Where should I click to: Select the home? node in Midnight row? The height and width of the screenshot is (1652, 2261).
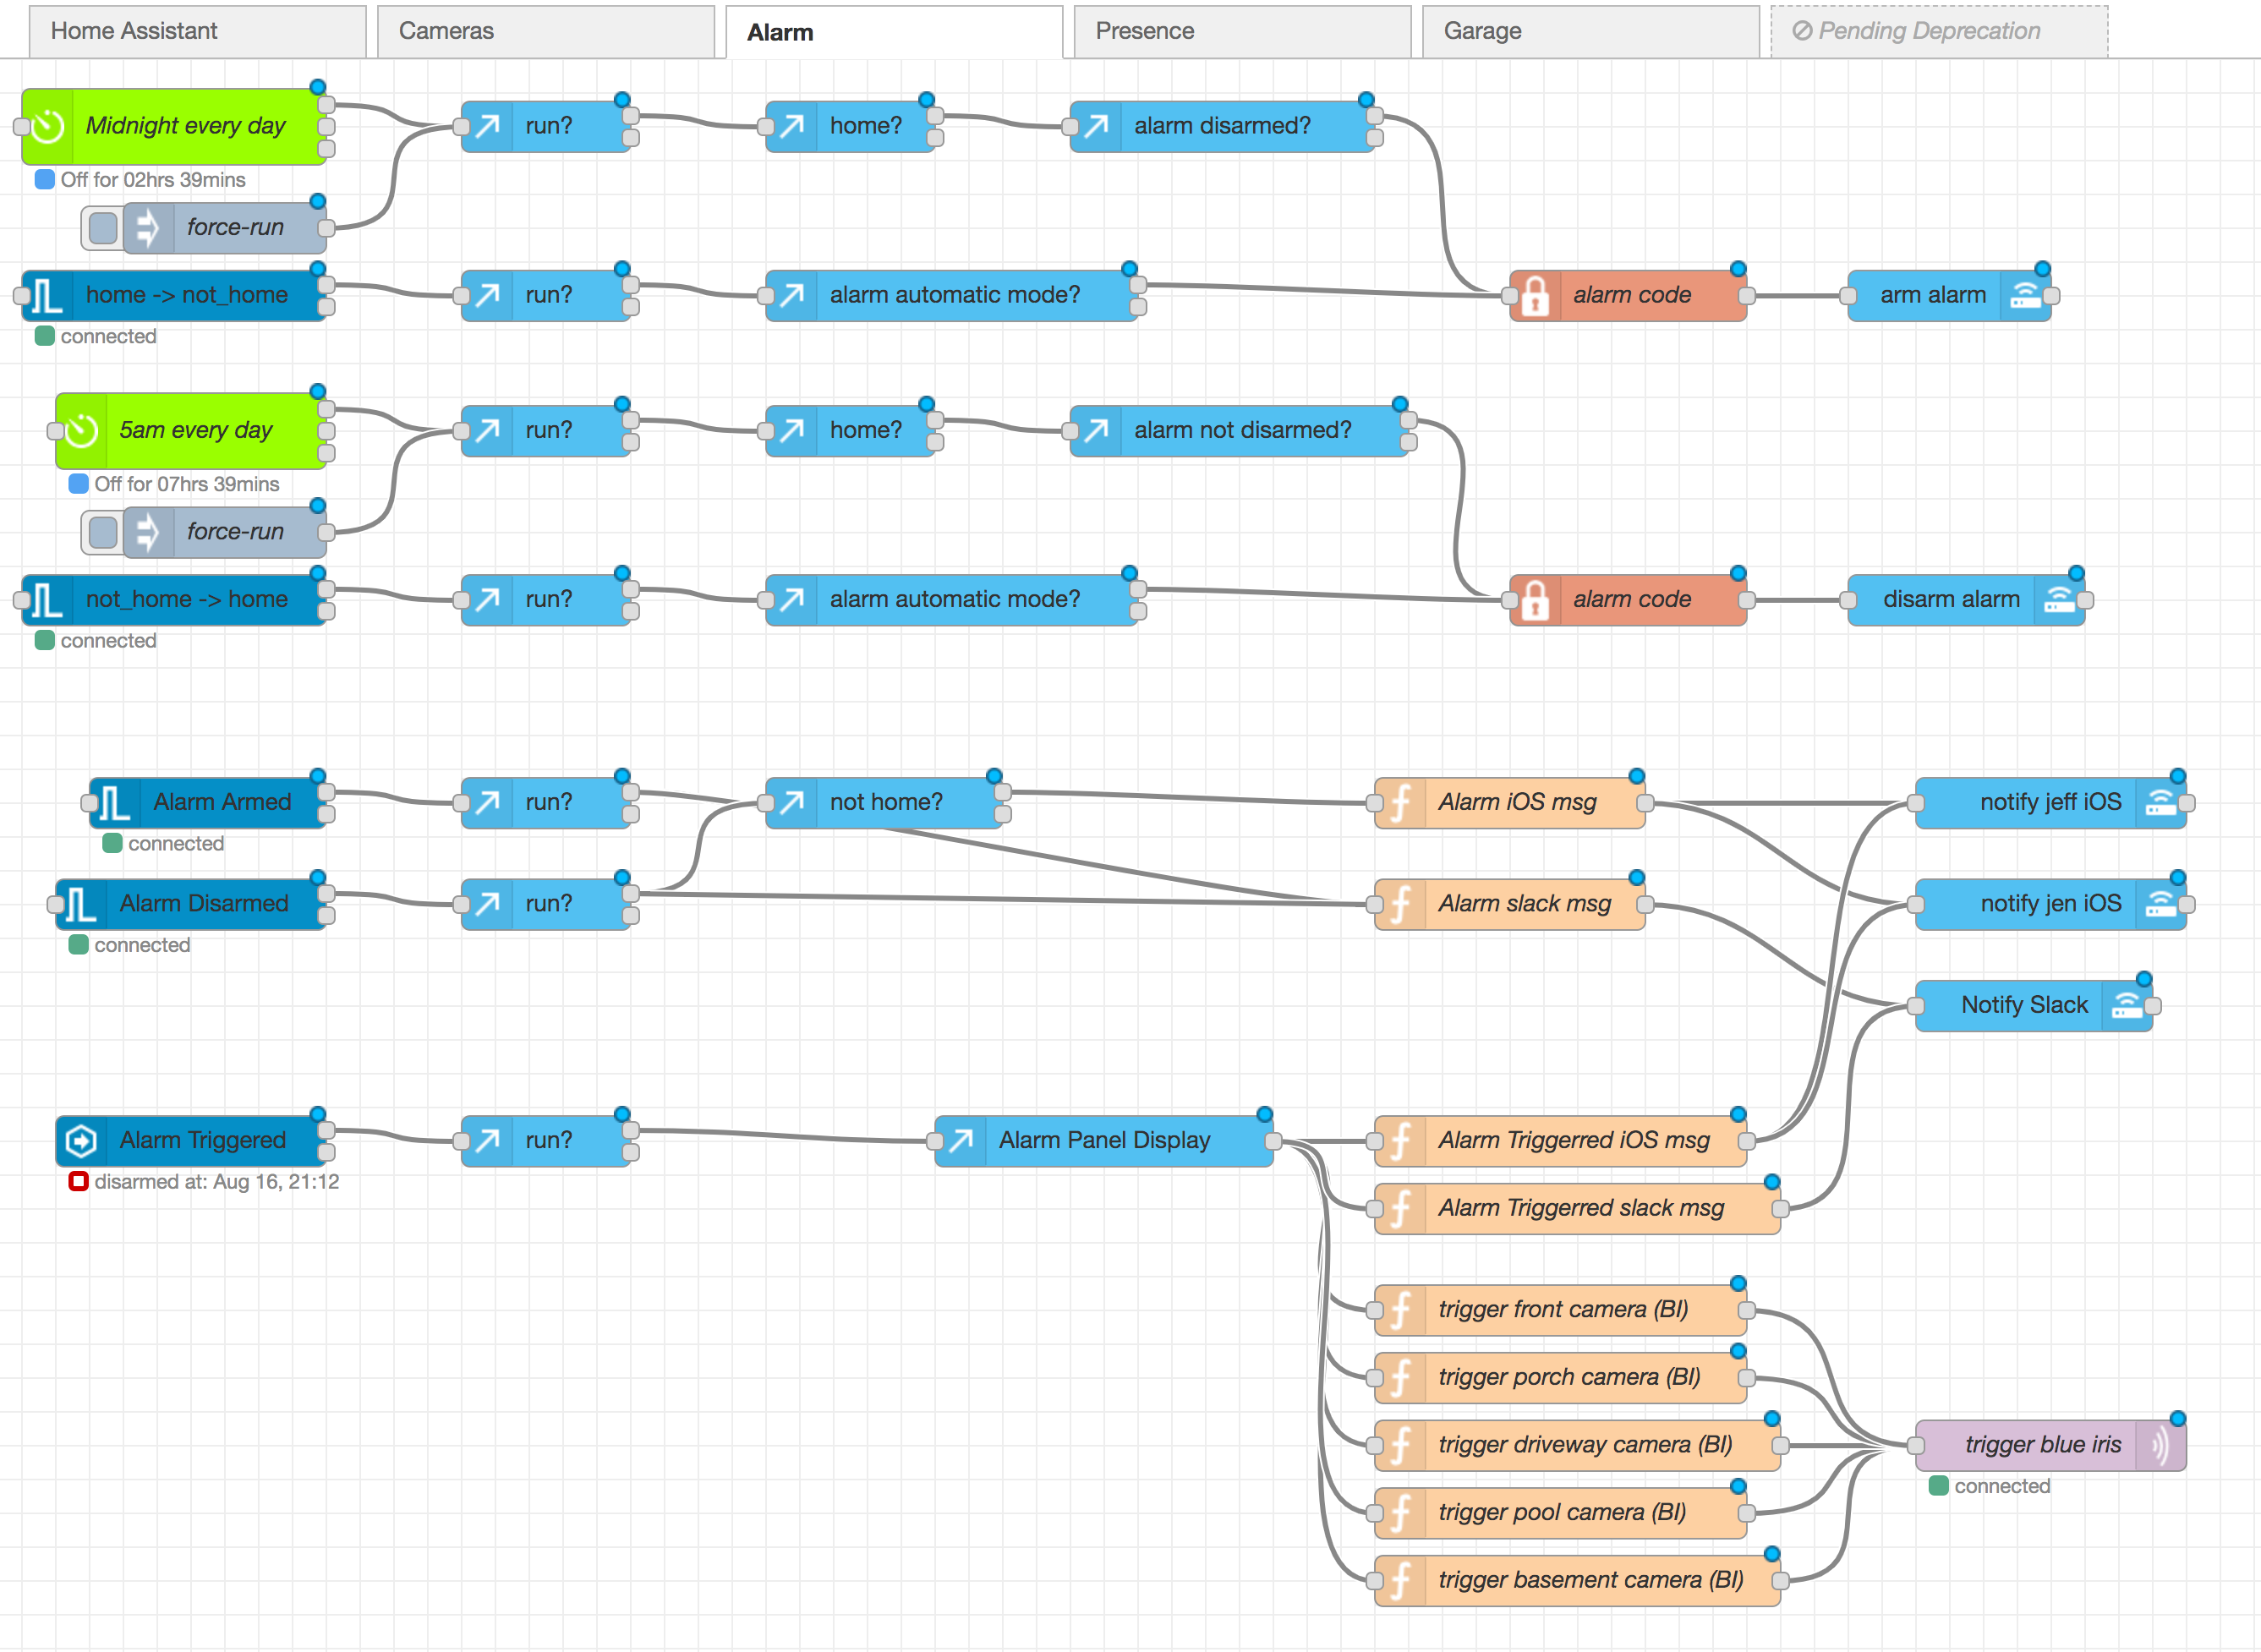click(x=851, y=126)
